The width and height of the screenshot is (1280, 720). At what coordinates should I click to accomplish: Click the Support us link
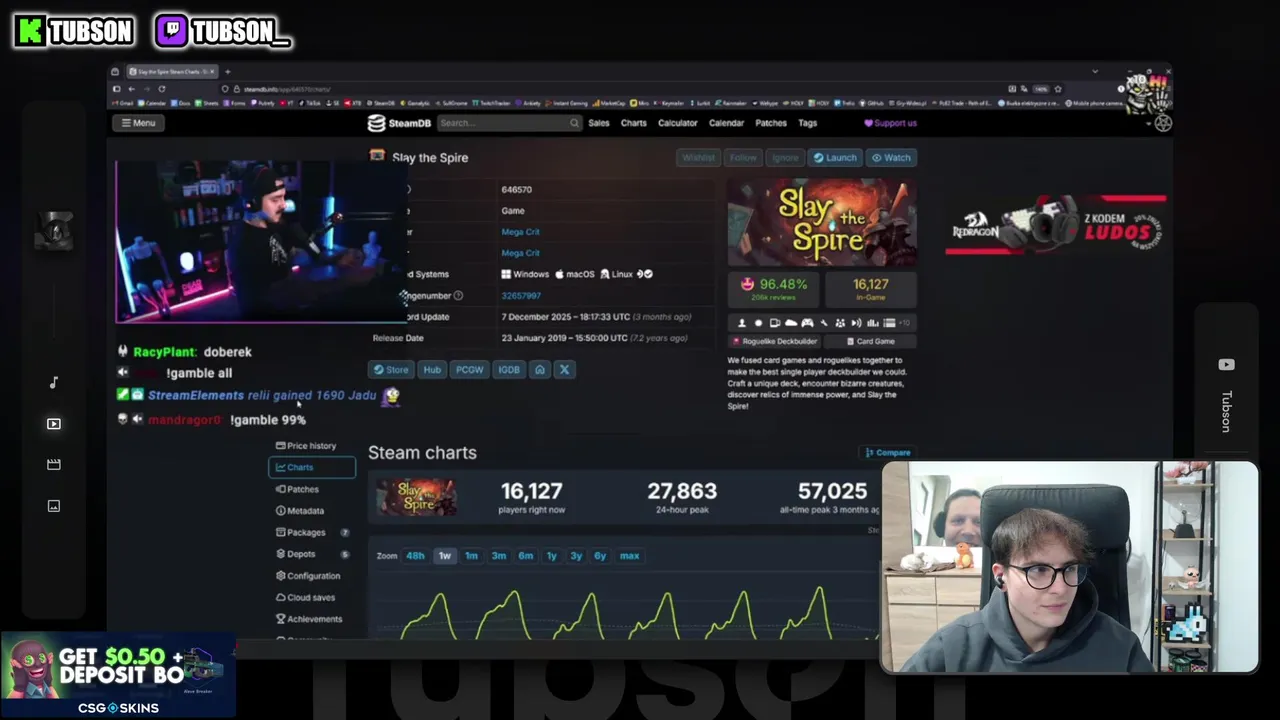890,123
